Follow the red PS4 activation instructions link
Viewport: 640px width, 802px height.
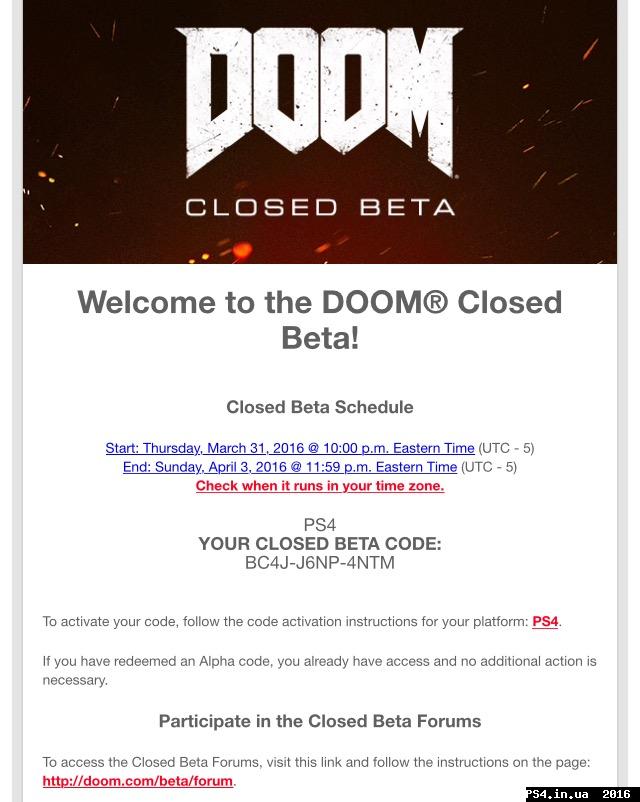pos(545,621)
